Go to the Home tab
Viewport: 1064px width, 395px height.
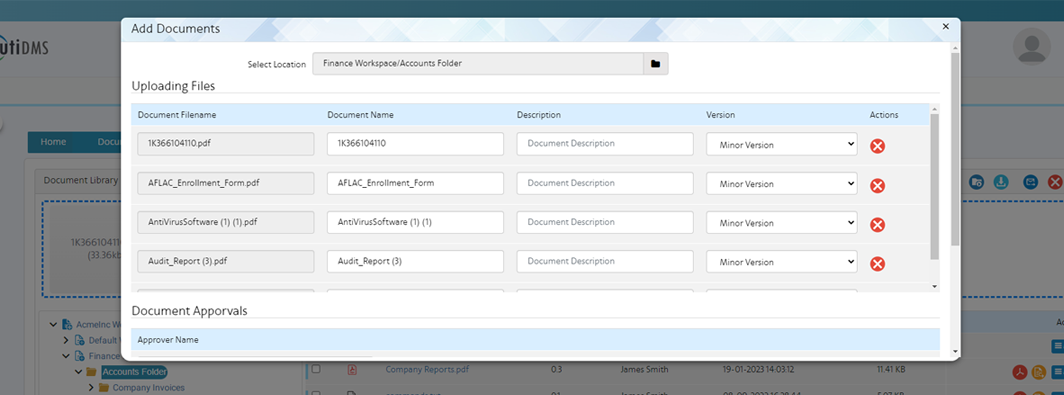[53, 143]
